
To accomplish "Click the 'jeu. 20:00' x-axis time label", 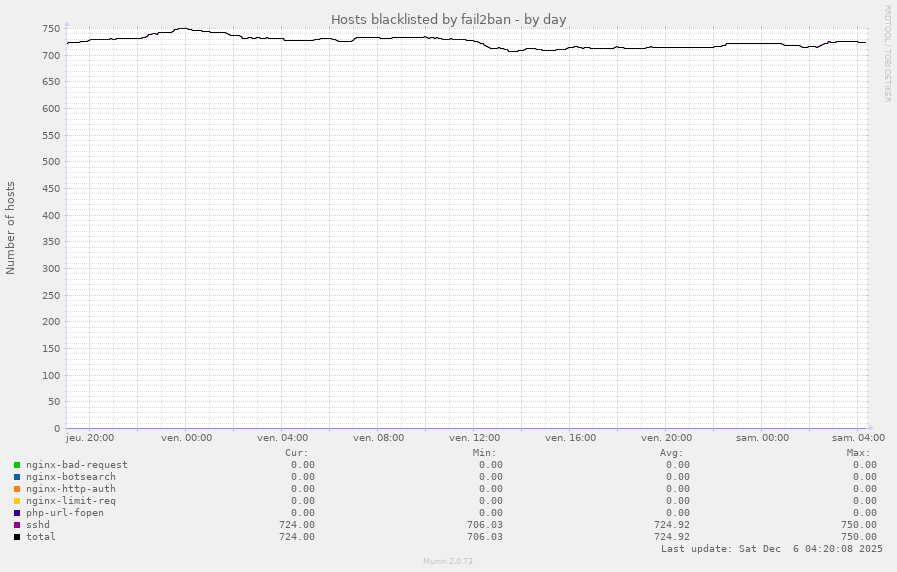I will click(90, 438).
